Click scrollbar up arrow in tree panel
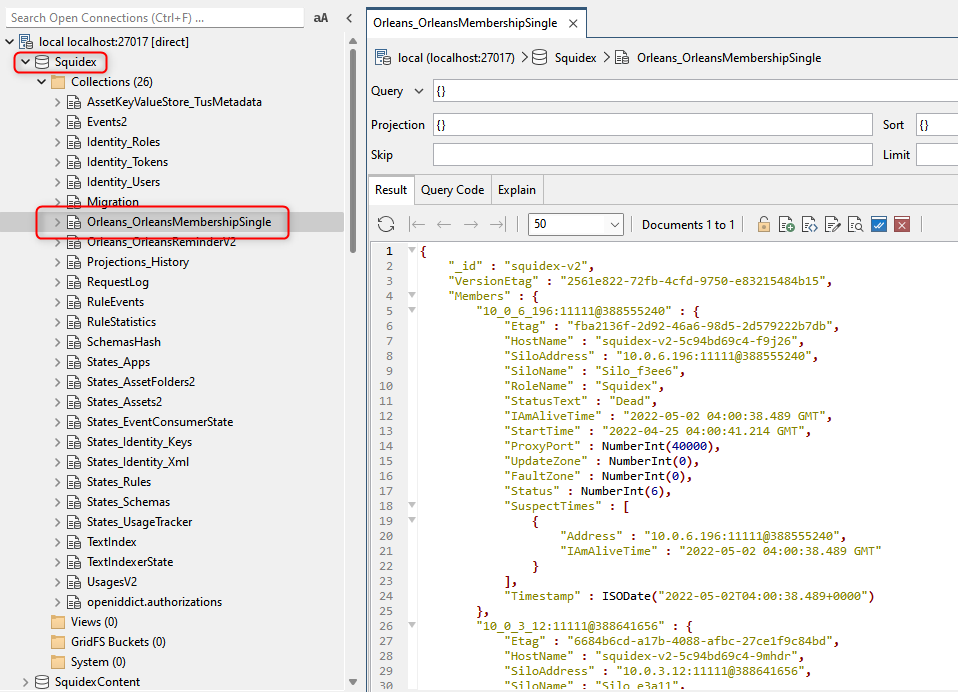This screenshot has height=692, width=958. click(x=353, y=41)
